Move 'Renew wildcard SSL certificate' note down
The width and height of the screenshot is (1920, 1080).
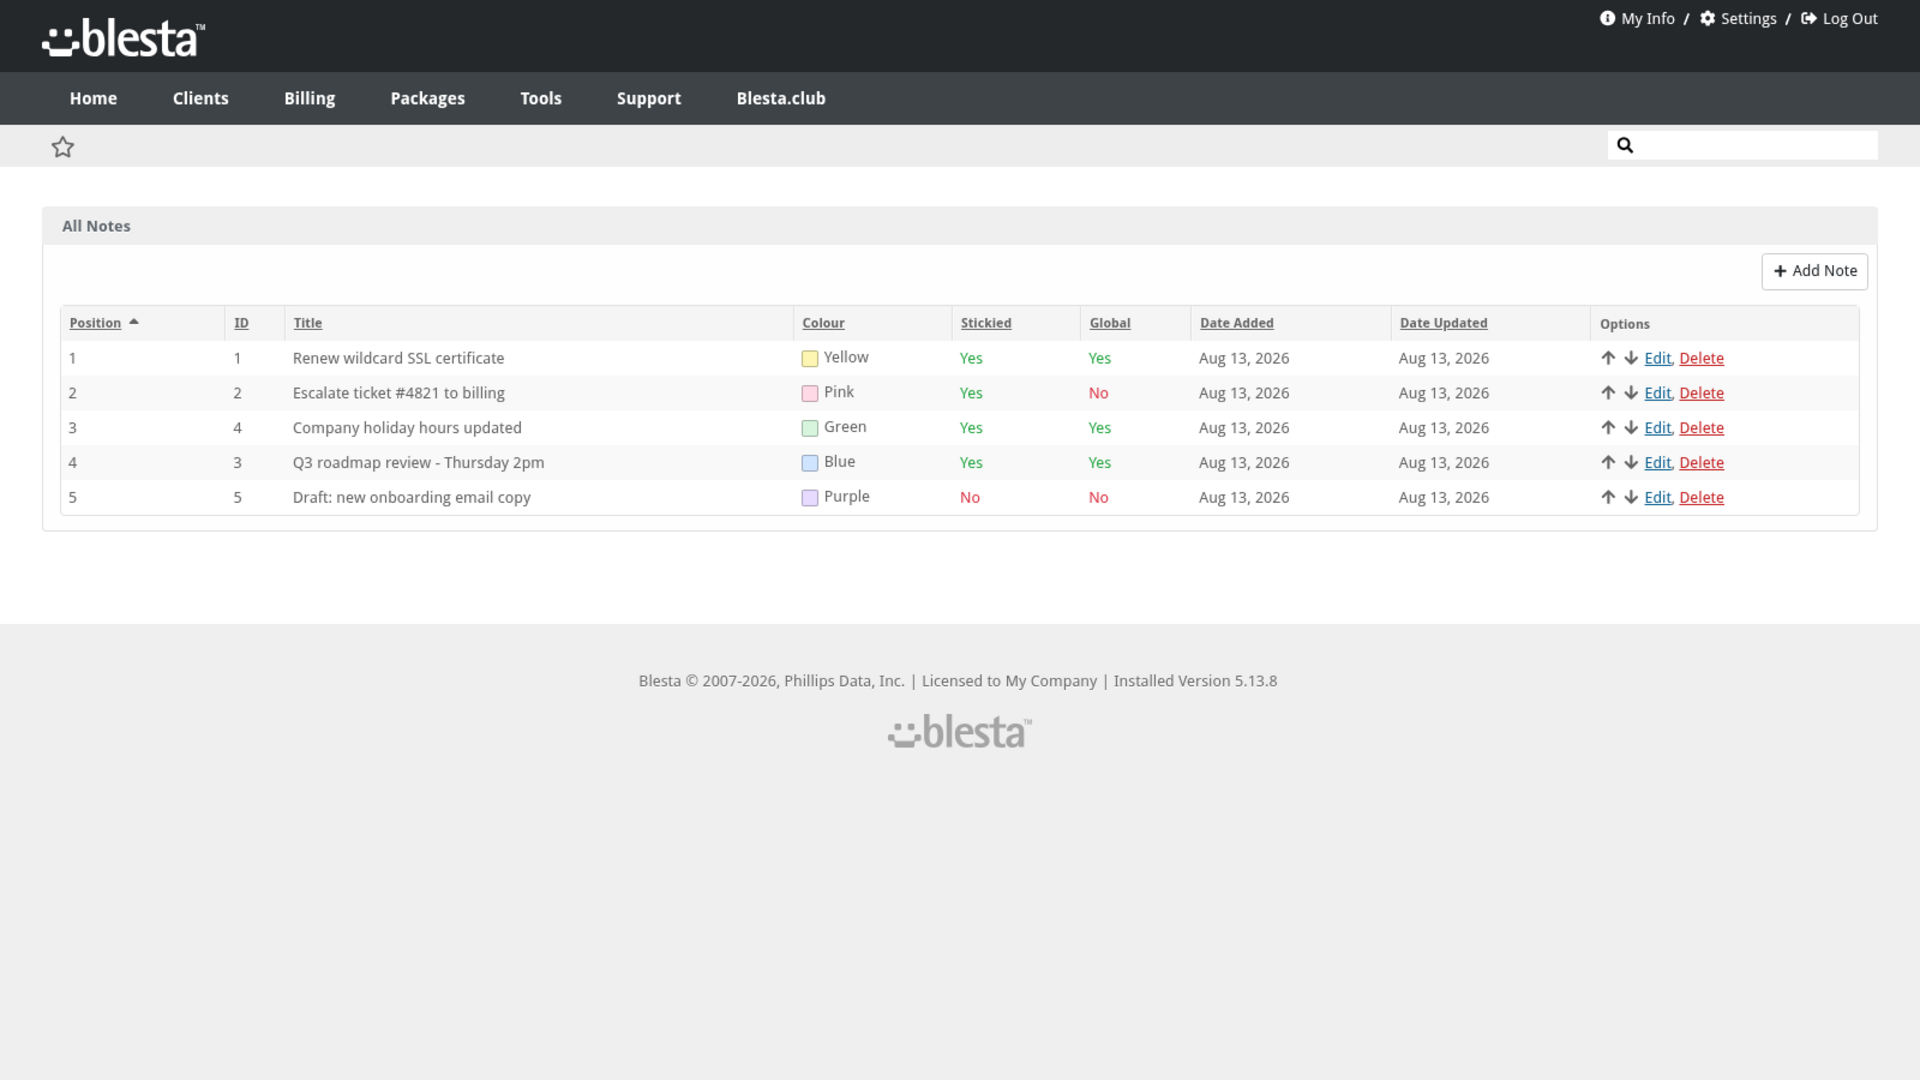tap(1631, 358)
